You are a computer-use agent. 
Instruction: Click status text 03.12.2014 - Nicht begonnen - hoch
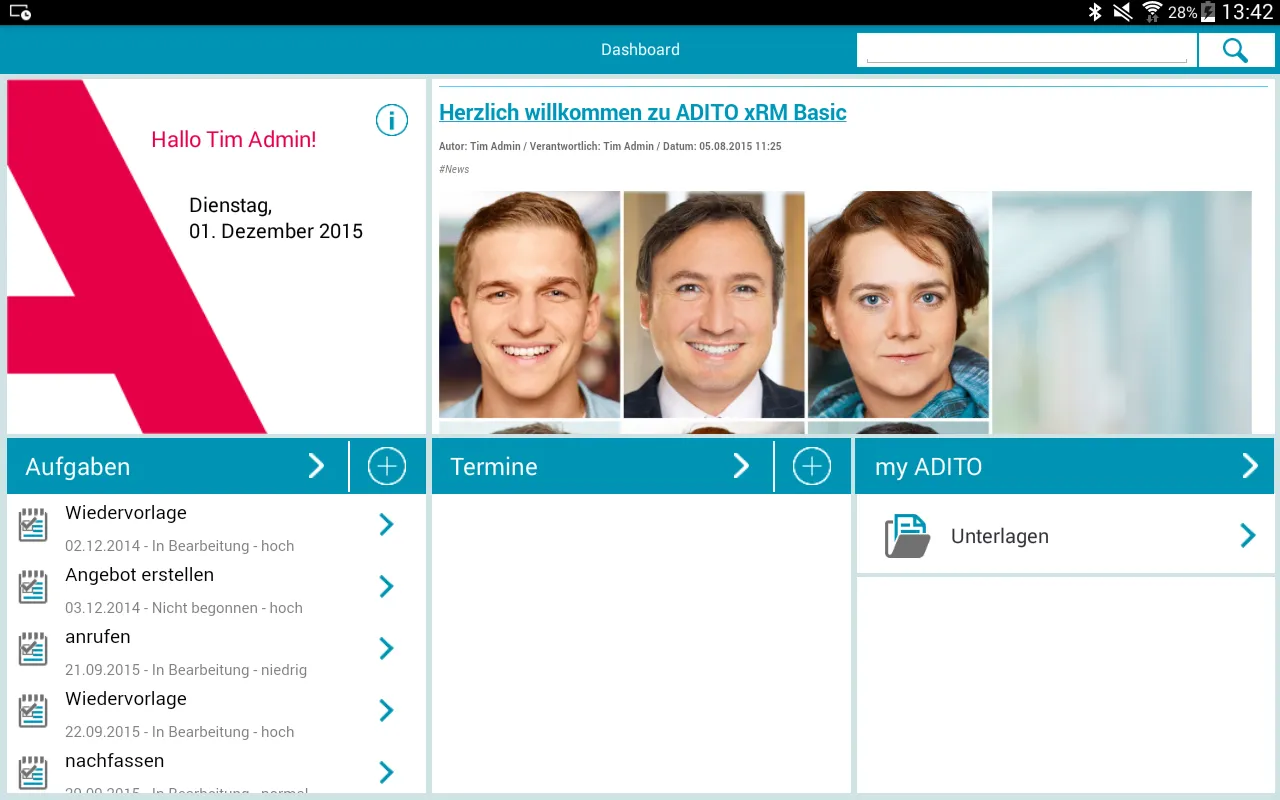click(x=184, y=608)
